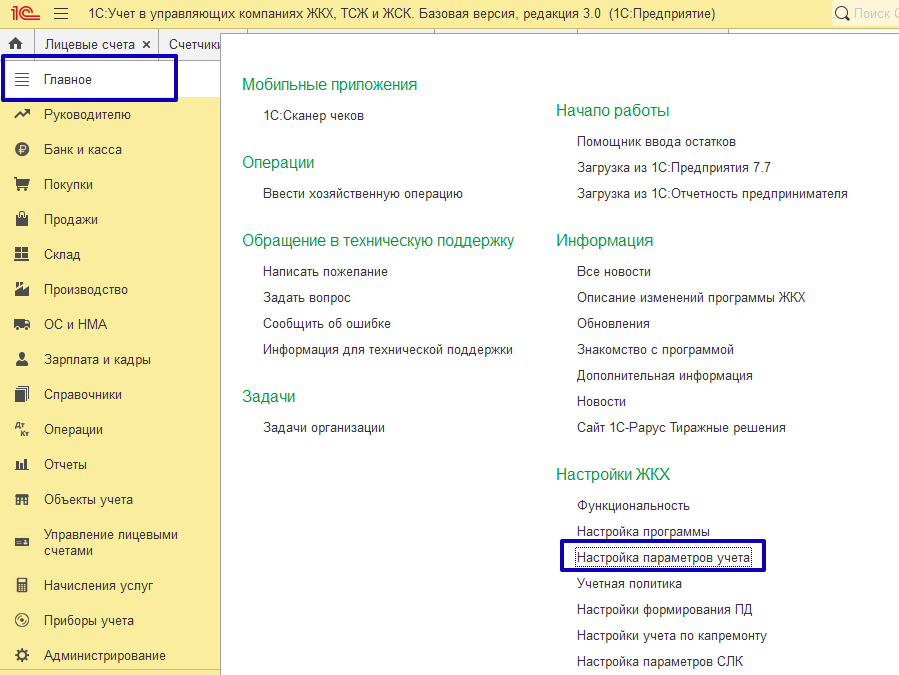Open the Покупки shopping cart icon
Image resolution: width=899 pixels, height=675 pixels.
click(x=22, y=185)
